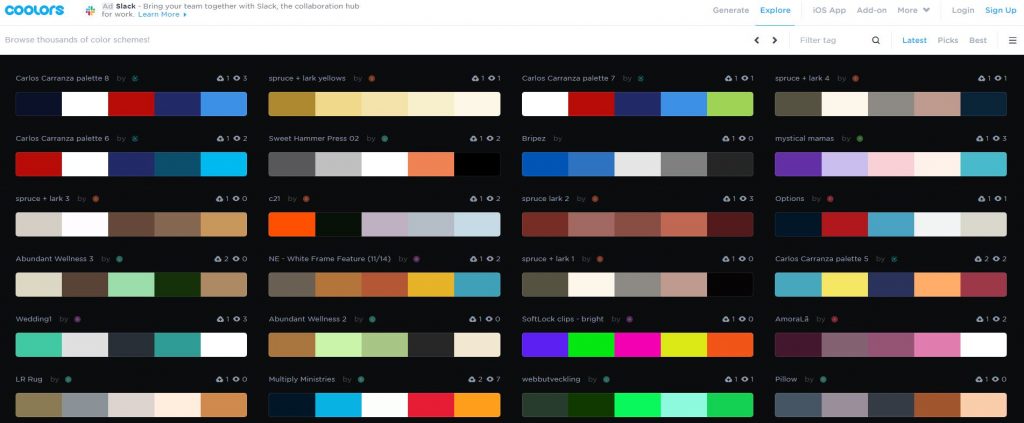Click author avatar of spruce + lark yellows
The width and height of the screenshot is (1024, 423).
click(x=372, y=78)
